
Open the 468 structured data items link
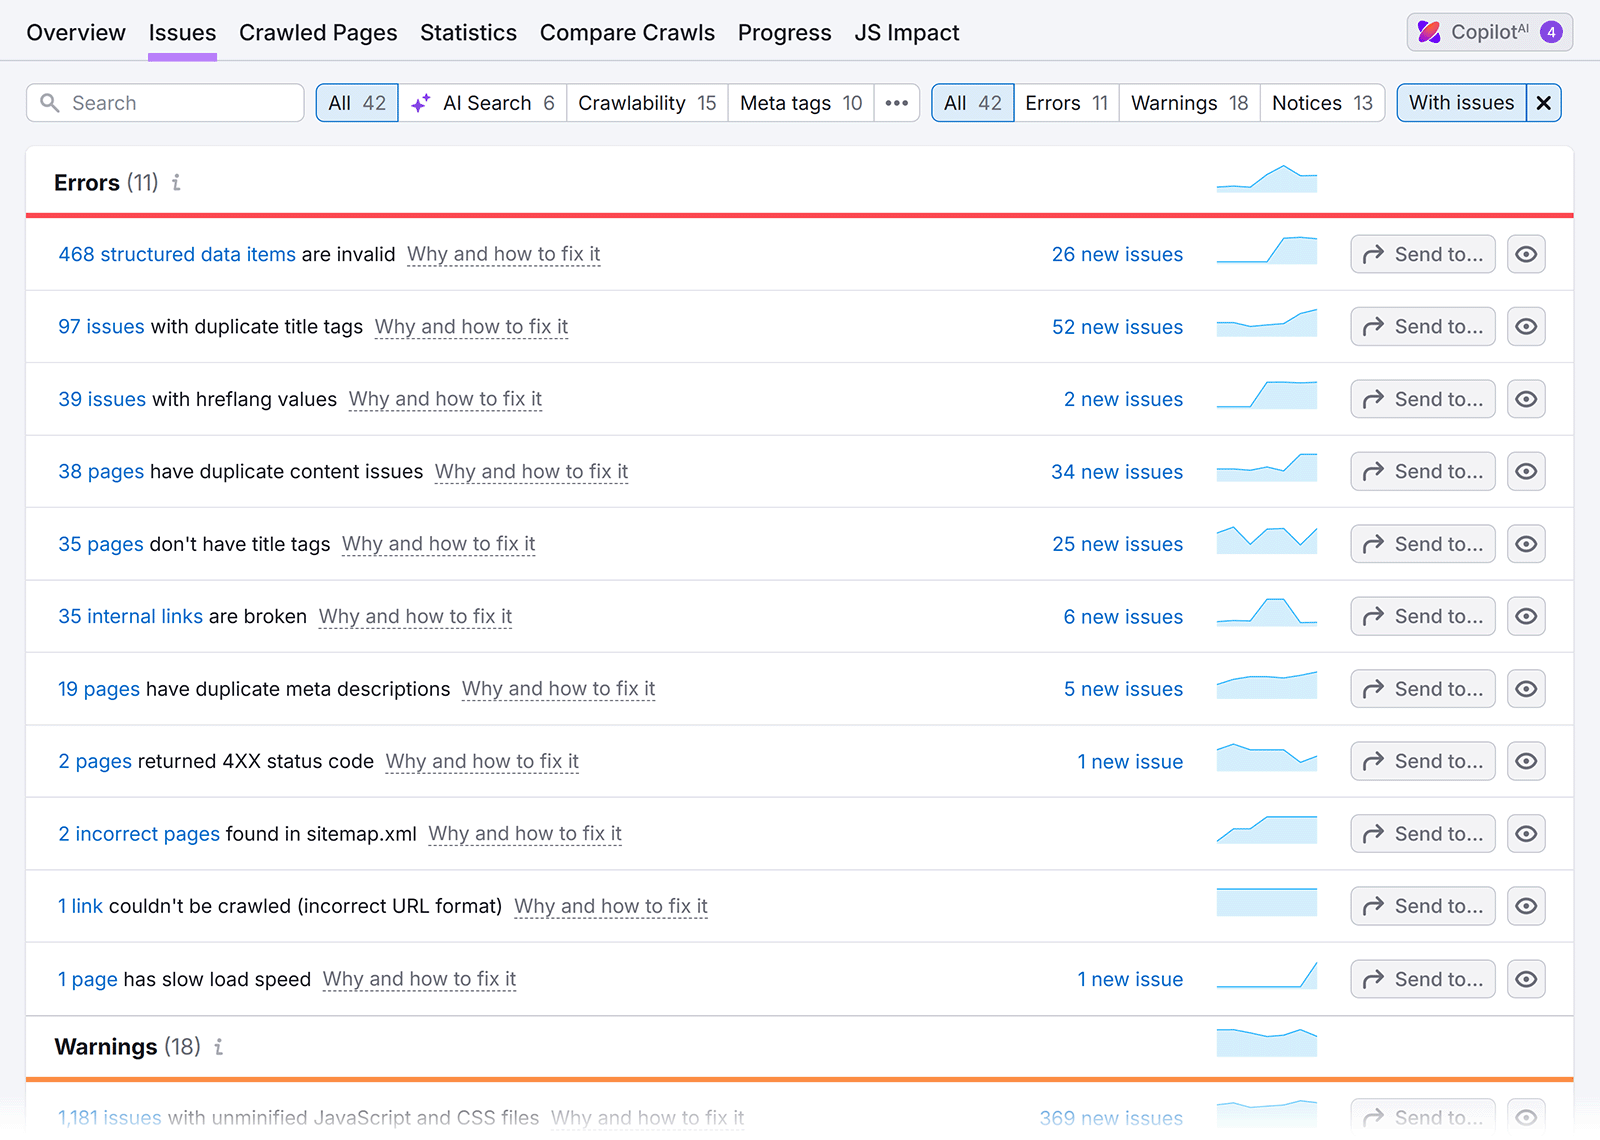176,254
